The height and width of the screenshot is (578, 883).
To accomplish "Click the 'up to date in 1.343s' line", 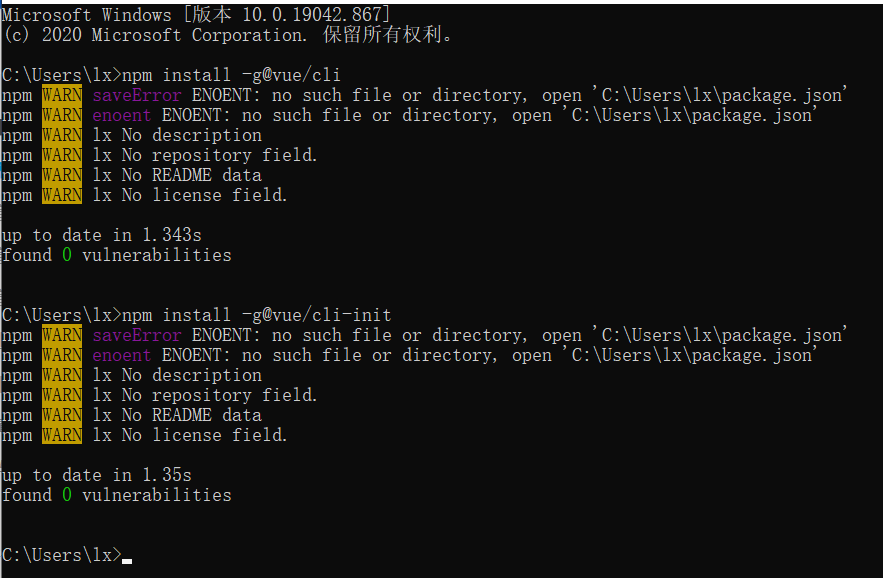I will (101, 235).
